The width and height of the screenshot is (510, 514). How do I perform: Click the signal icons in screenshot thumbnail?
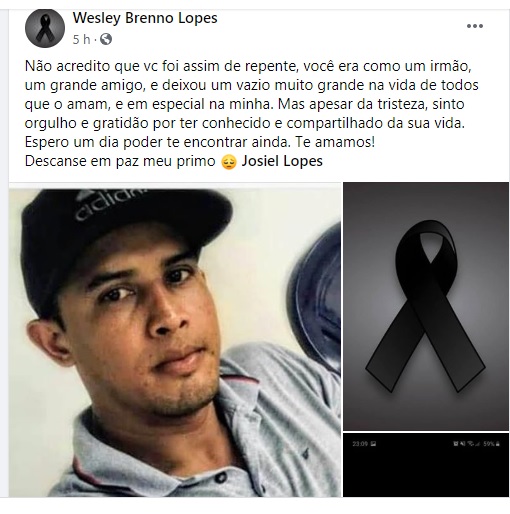[467, 444]
